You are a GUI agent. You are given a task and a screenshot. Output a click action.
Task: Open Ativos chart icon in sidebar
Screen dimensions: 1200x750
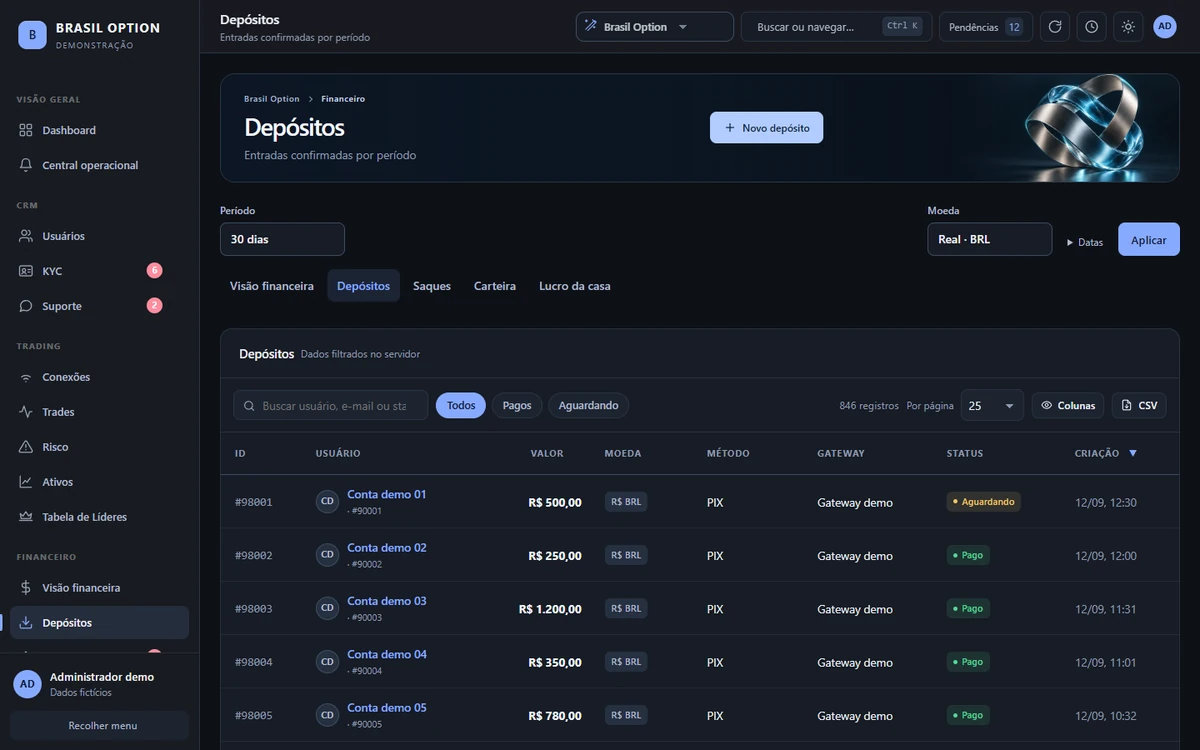tap(26, 482)
